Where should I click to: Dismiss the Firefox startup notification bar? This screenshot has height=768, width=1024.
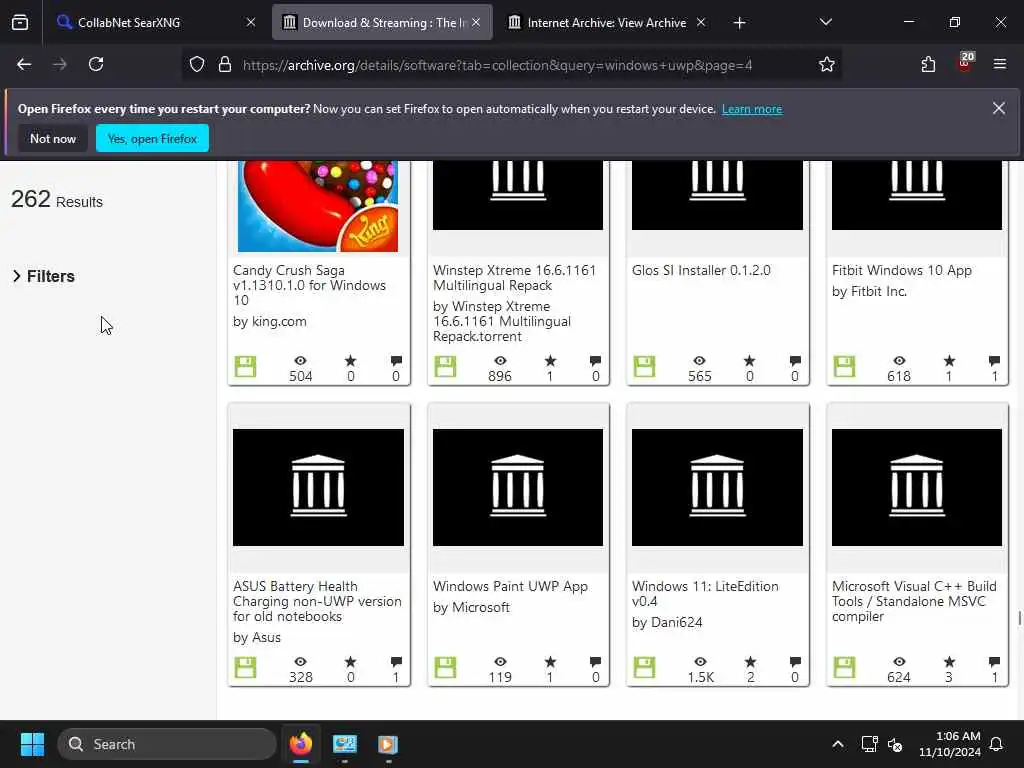[x=999, y=108]
